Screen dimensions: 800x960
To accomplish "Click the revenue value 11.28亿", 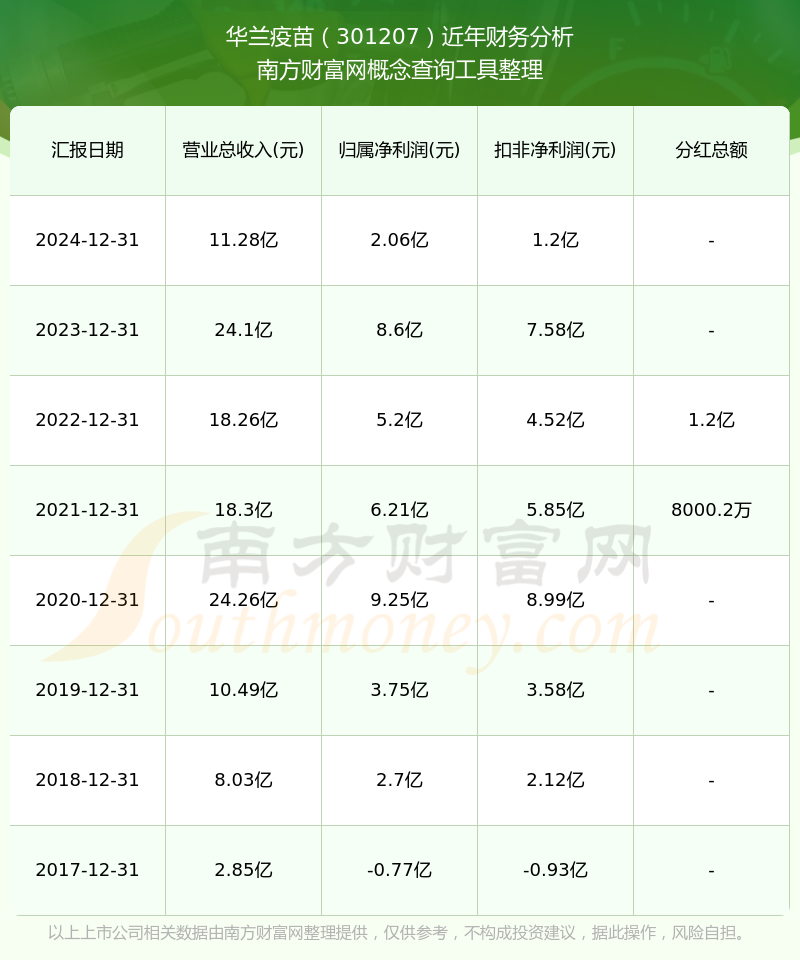I will 244,240.
